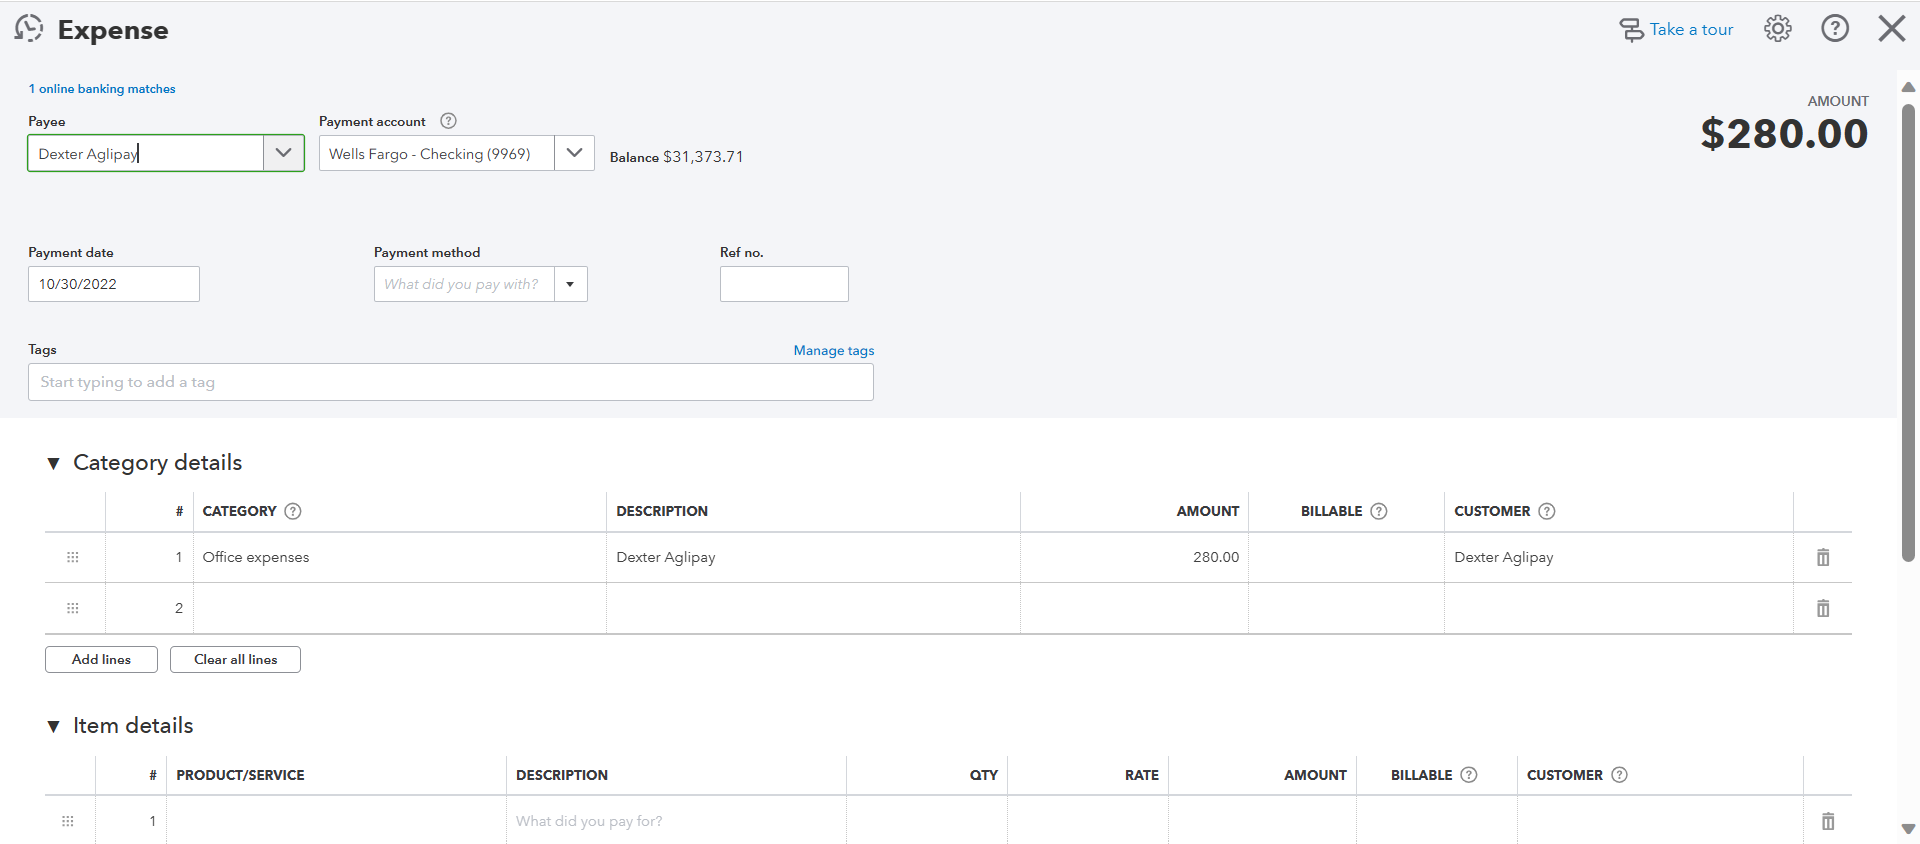Image resolution: width=1920 pixels, height=844 pixels.
Task: Collapse the Item details section
Action: click(54, 726)
